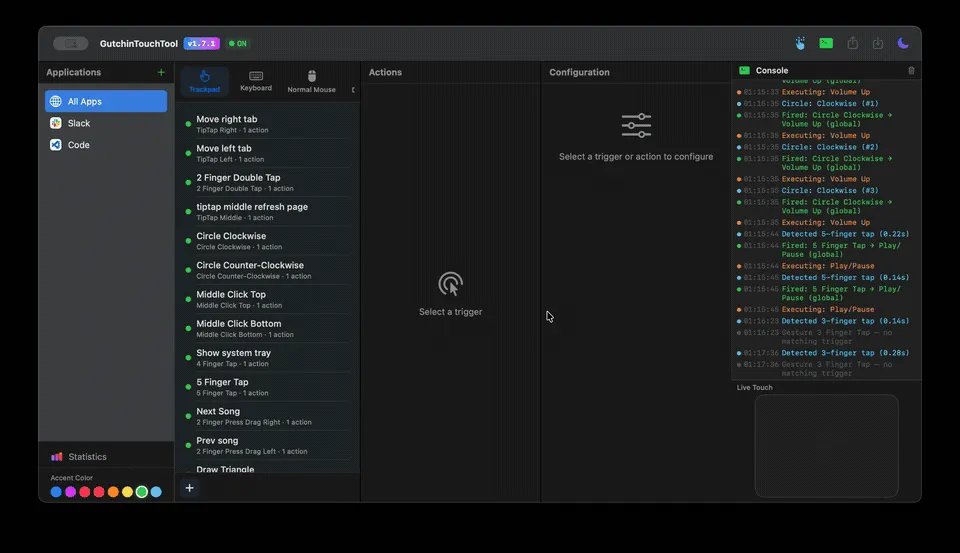Open the Statistics panel
Viewport: 960px width, 553px height.
(79, 457)
